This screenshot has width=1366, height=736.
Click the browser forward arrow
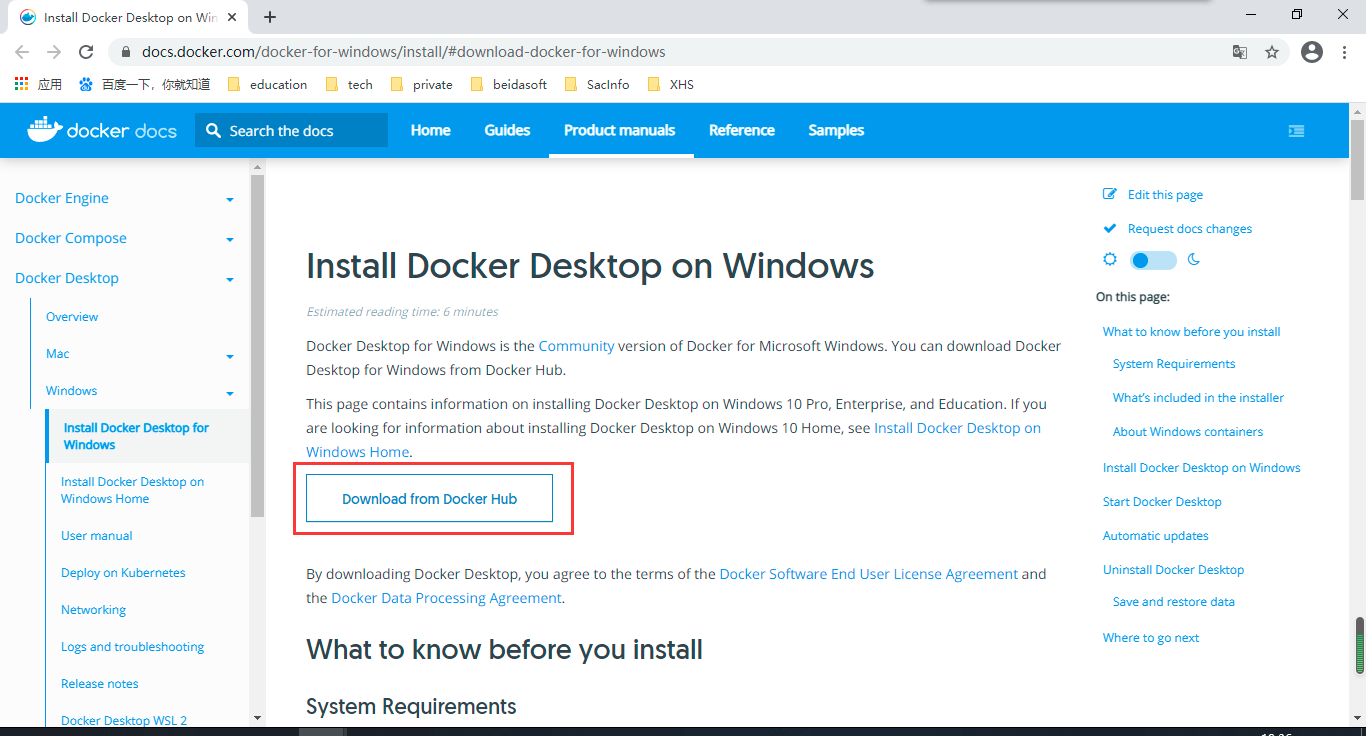click(x=54, y=52)
